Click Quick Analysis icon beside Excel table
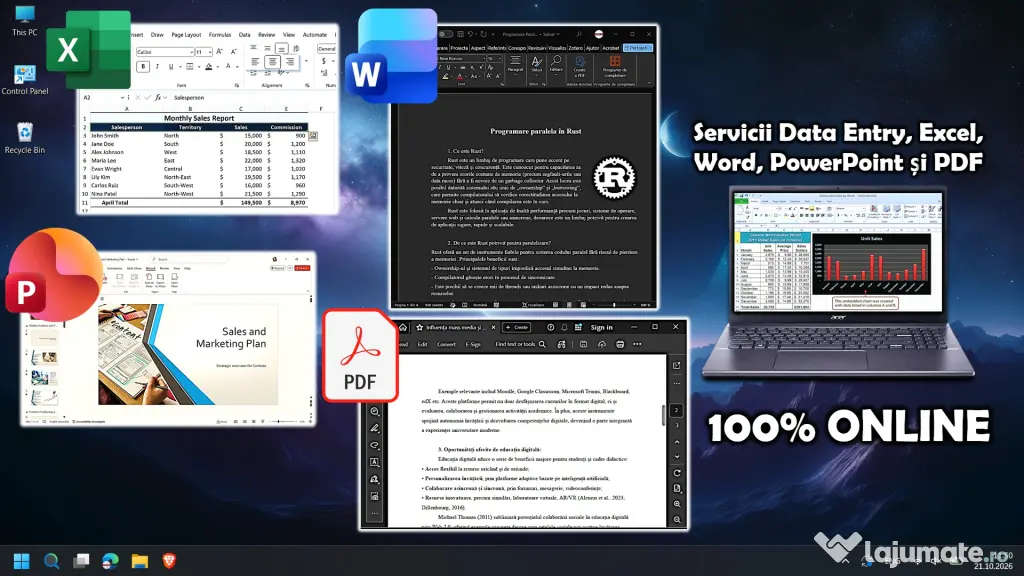The image size is (1024, 576). coord(313,136)
